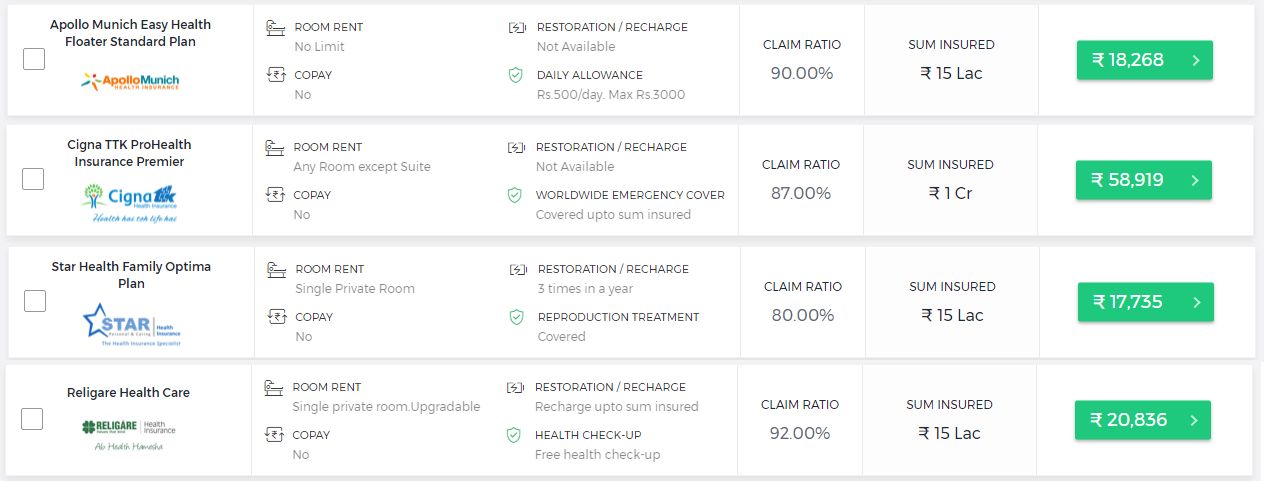The image size is (1264, 482).
Task: Click the Restoration battery icon in Star Health row
Action: 518,269
